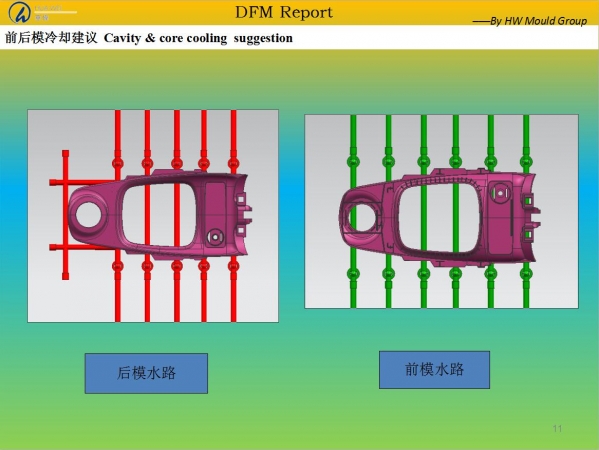Click the slide page number 11

557,429
